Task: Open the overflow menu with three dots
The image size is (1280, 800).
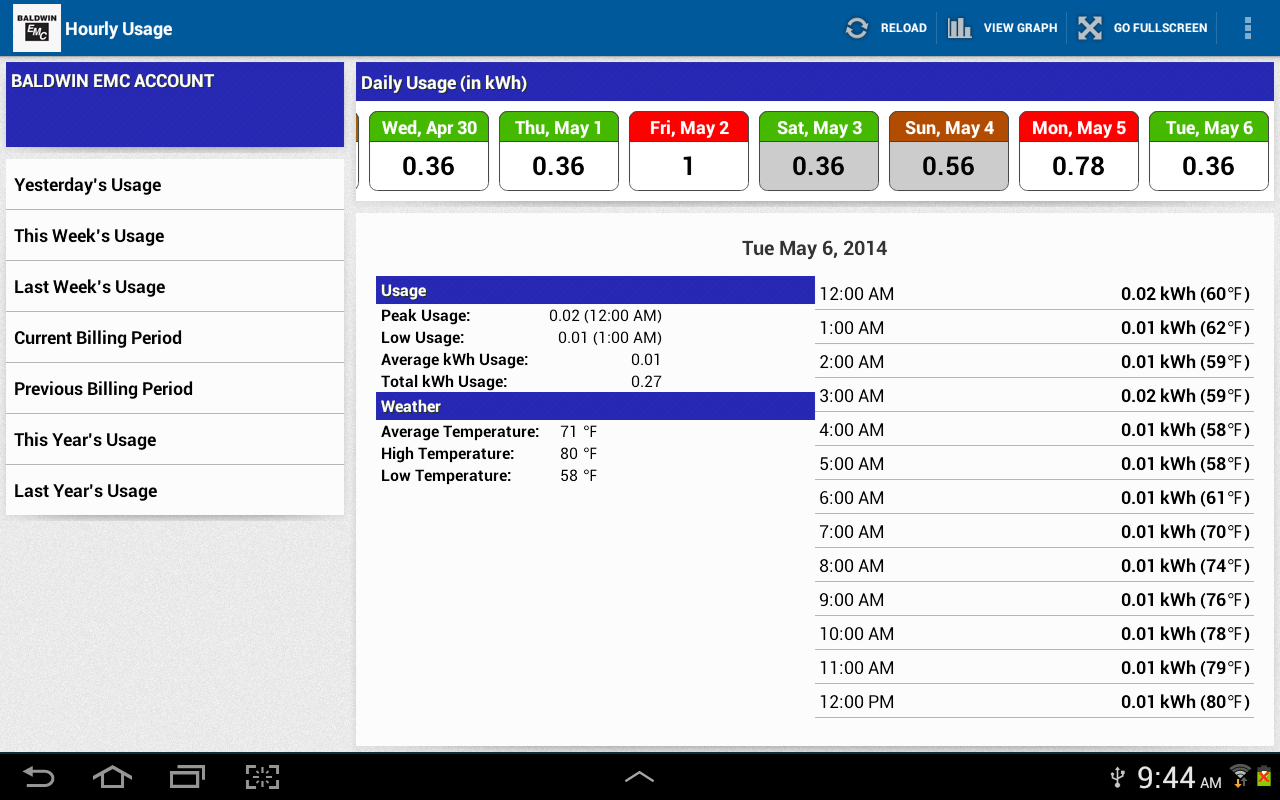Action: coord(1247,28)
